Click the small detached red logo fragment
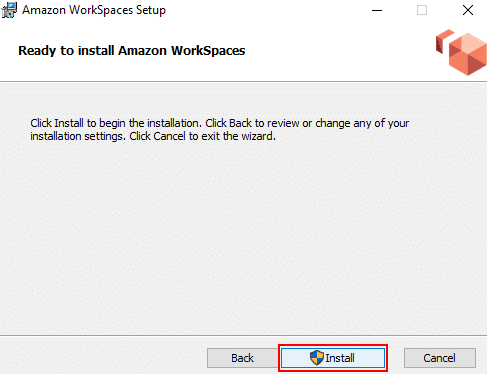This screenshot has width=487, height=374. coord(444,41)
